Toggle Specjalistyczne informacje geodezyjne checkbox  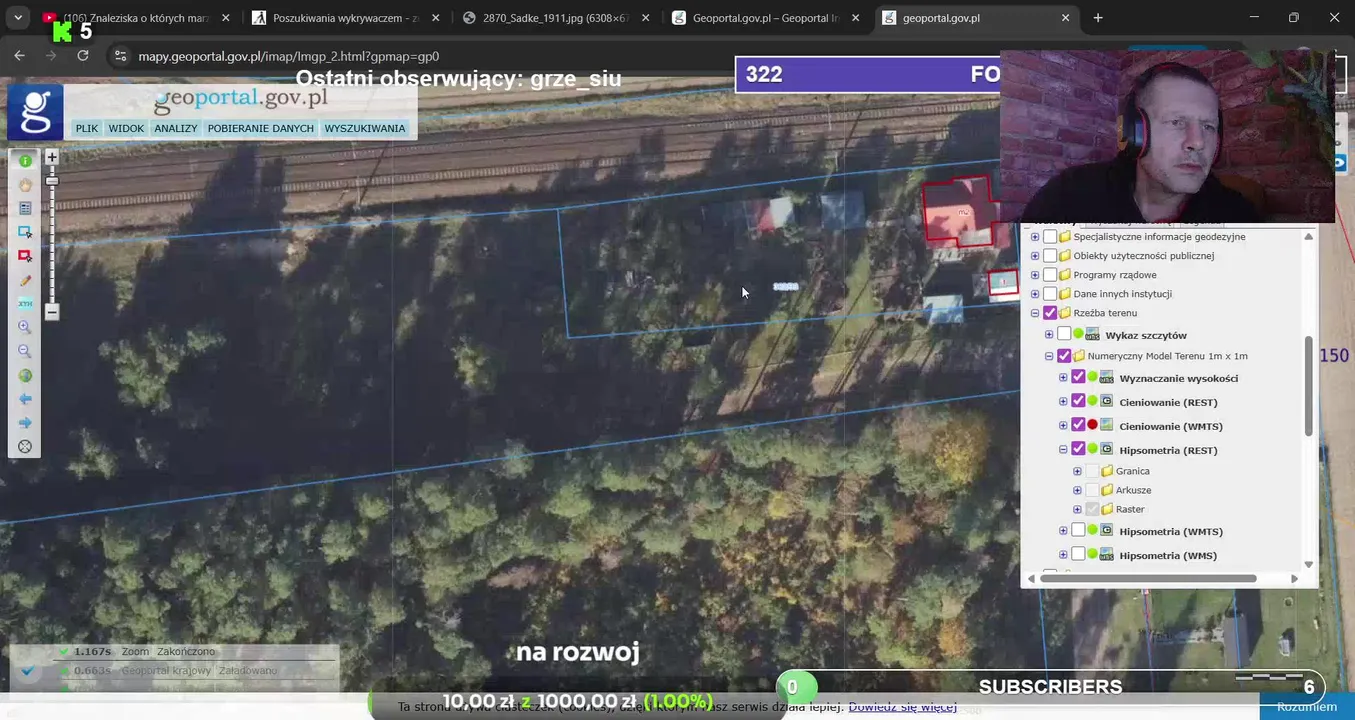click(1050, 237)
